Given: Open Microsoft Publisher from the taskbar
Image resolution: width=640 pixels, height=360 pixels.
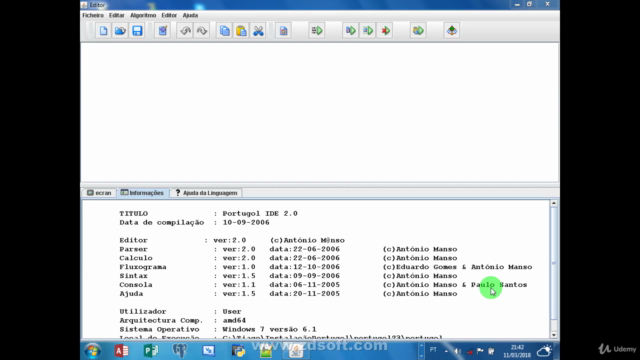Looking at the screenshot, I should pos(151,351).
